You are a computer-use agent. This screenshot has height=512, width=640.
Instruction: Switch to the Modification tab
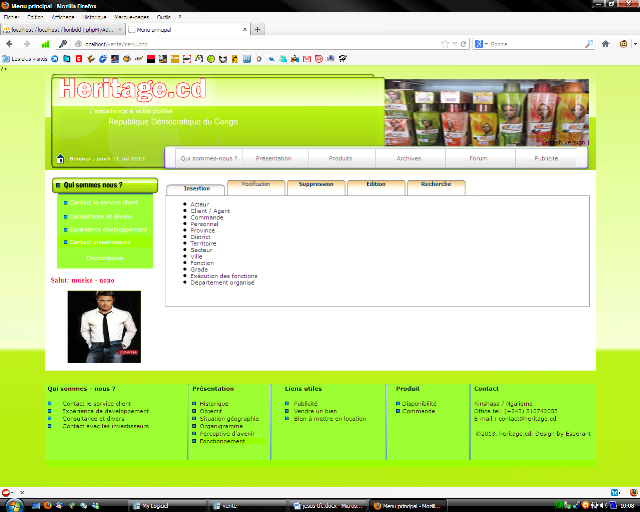pos(256,186)
